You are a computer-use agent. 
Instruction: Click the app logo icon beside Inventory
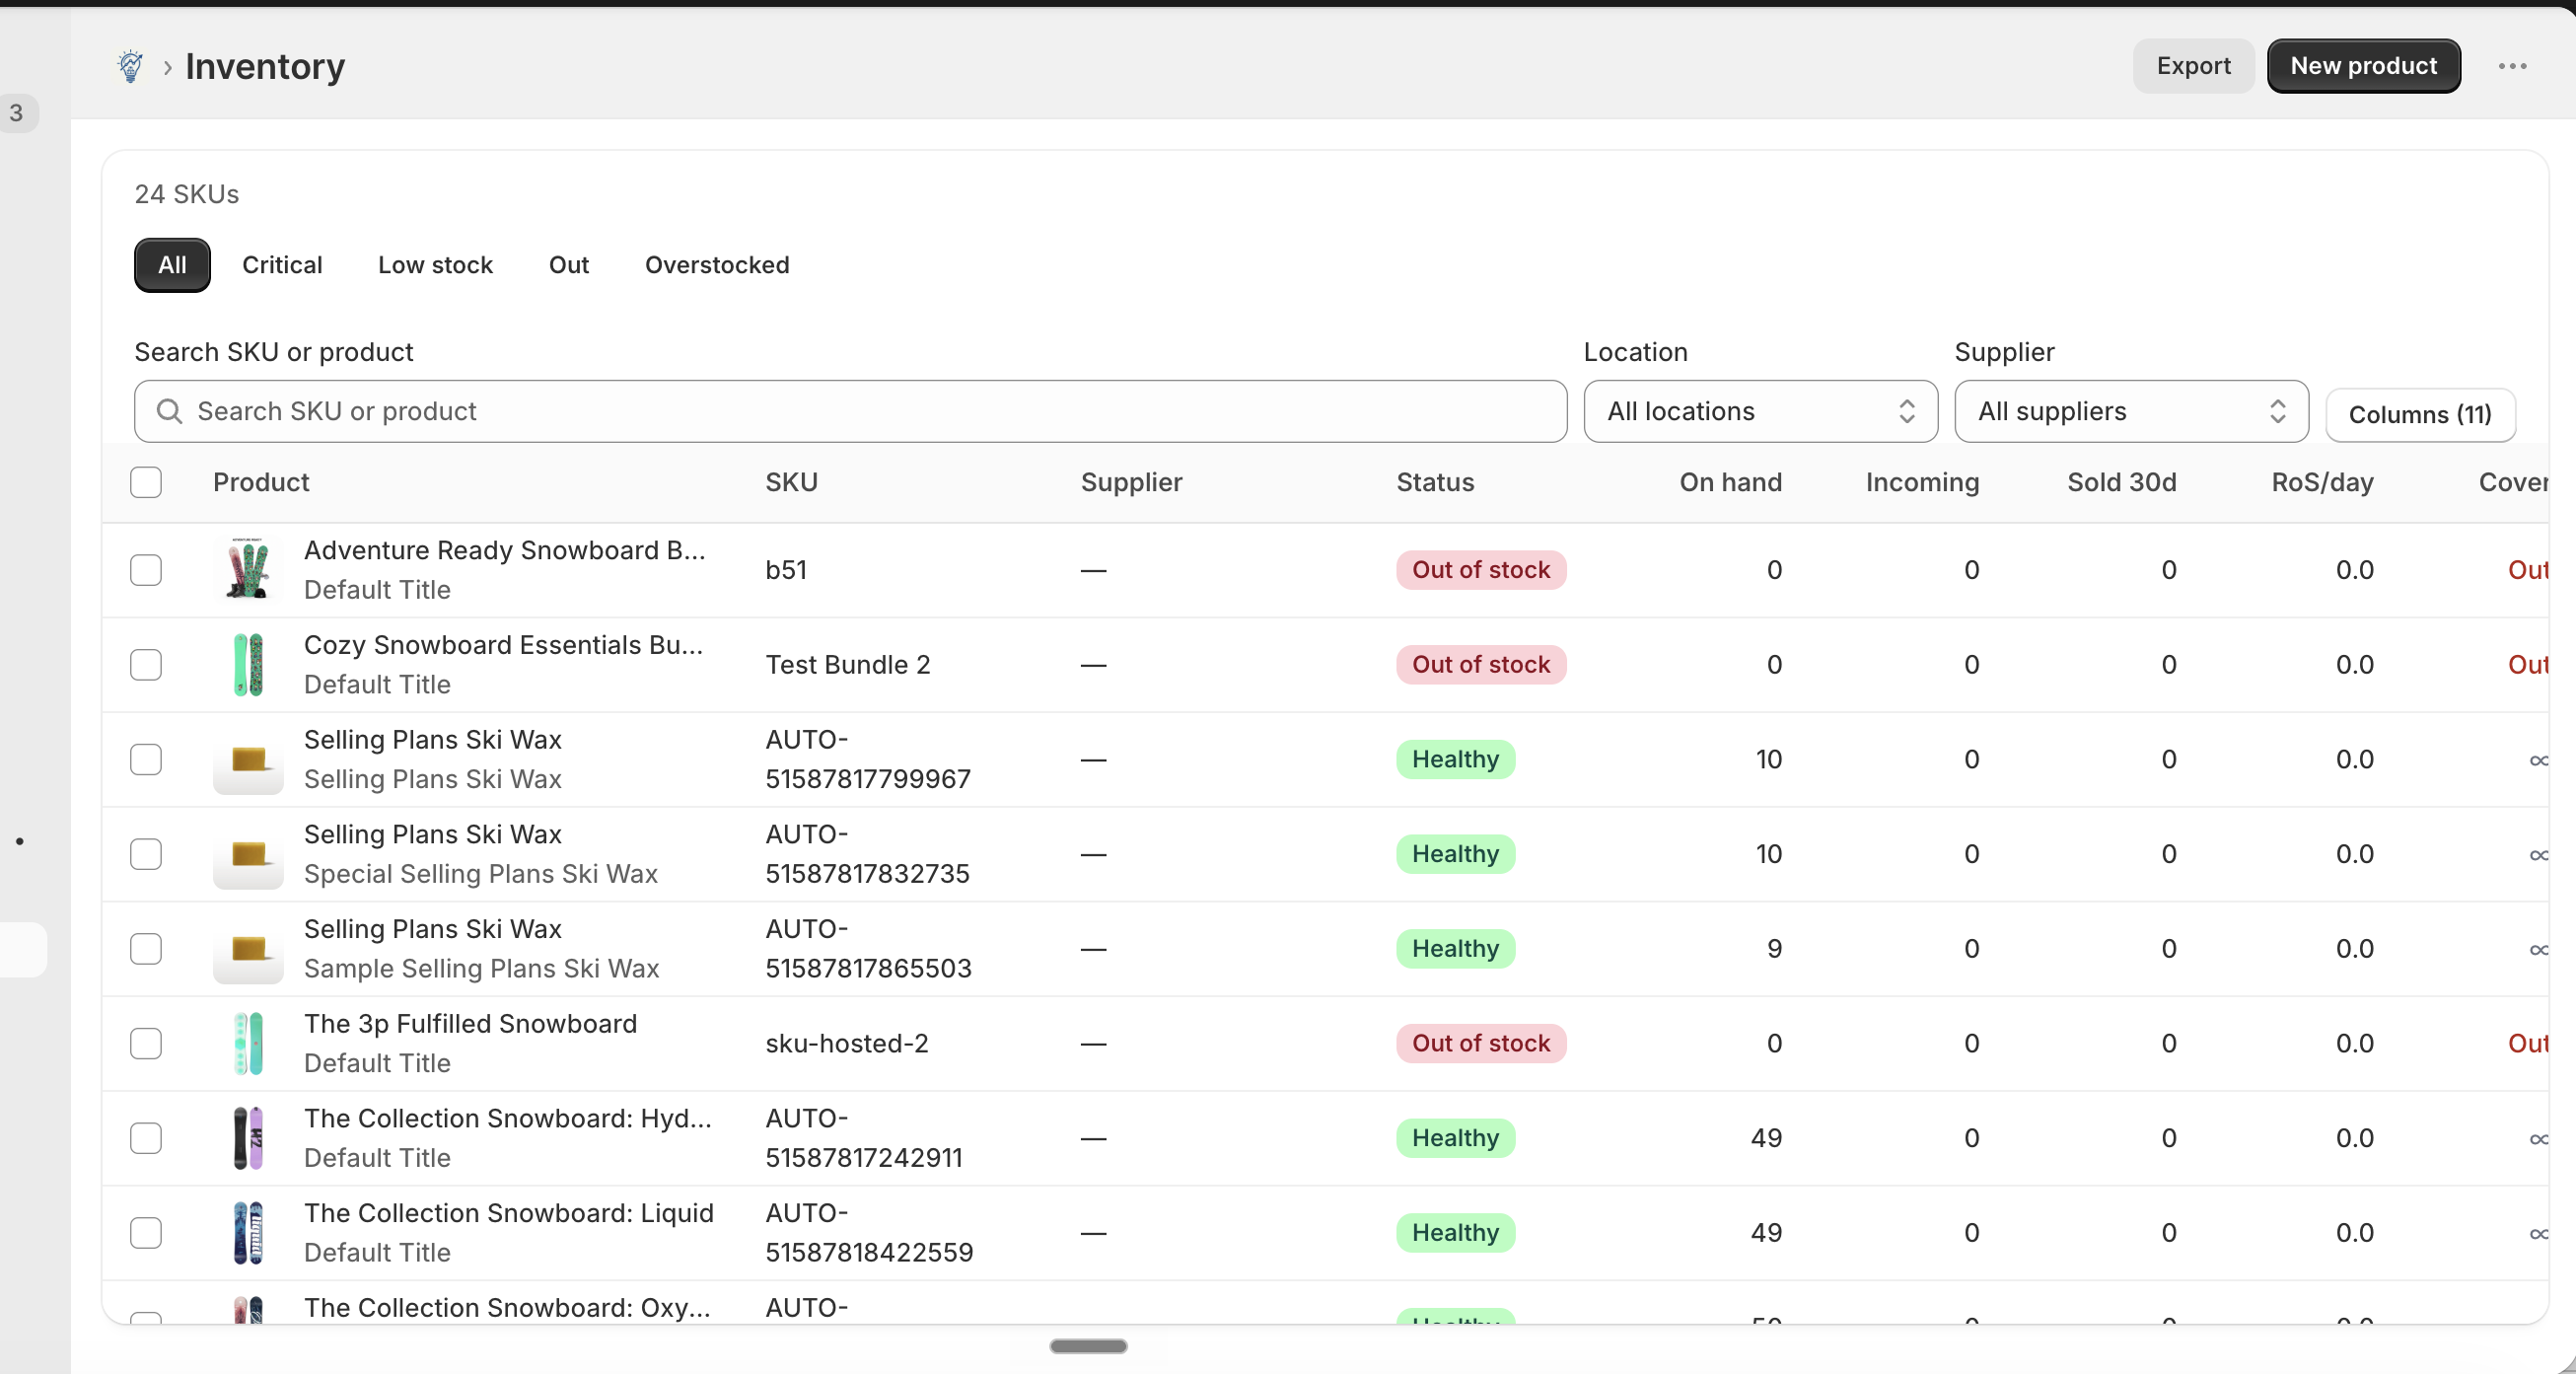point(130,66)
